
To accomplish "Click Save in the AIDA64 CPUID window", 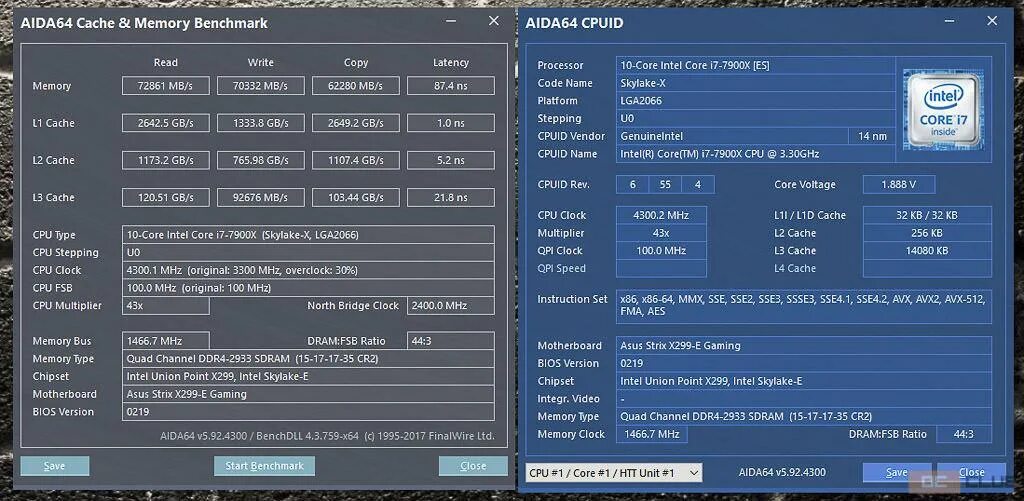I will pos(897,472).
